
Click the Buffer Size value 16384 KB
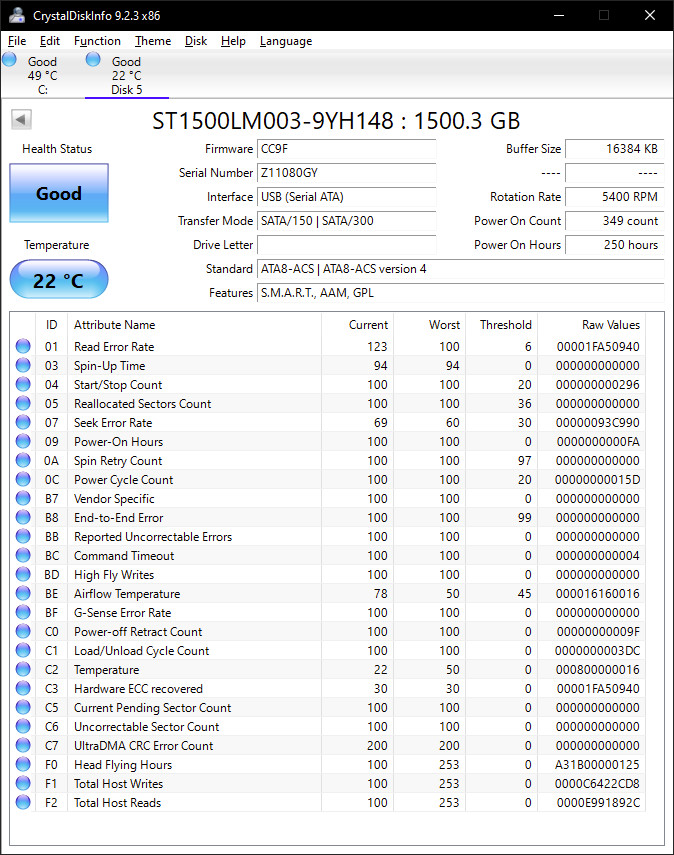point(615,149)
